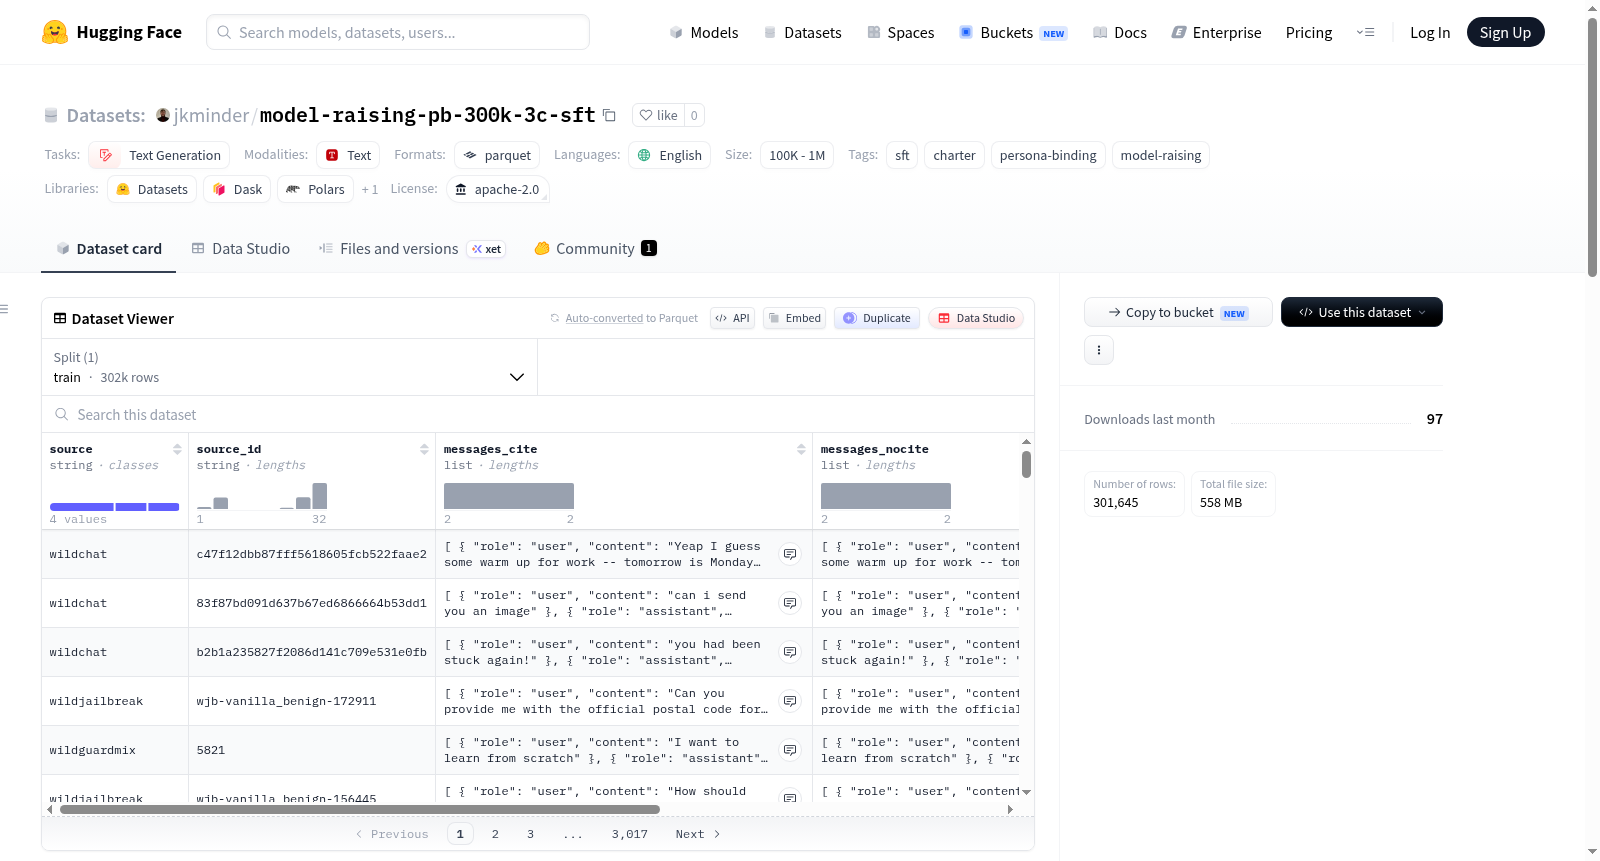
Task: Filter by the parquet format tag
Action: 497,155
